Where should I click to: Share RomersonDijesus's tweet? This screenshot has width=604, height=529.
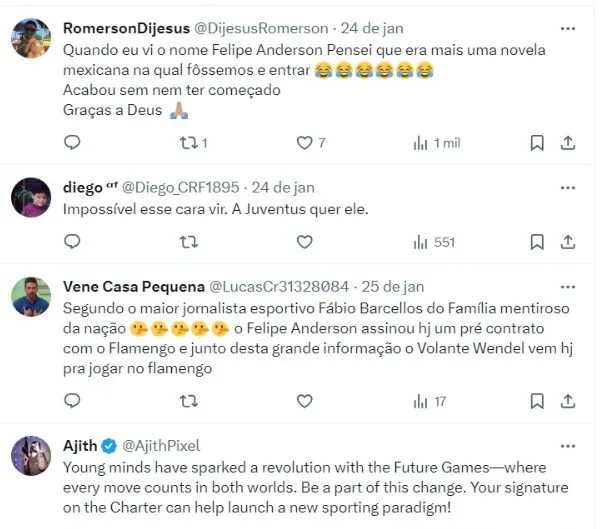point(568,143)
